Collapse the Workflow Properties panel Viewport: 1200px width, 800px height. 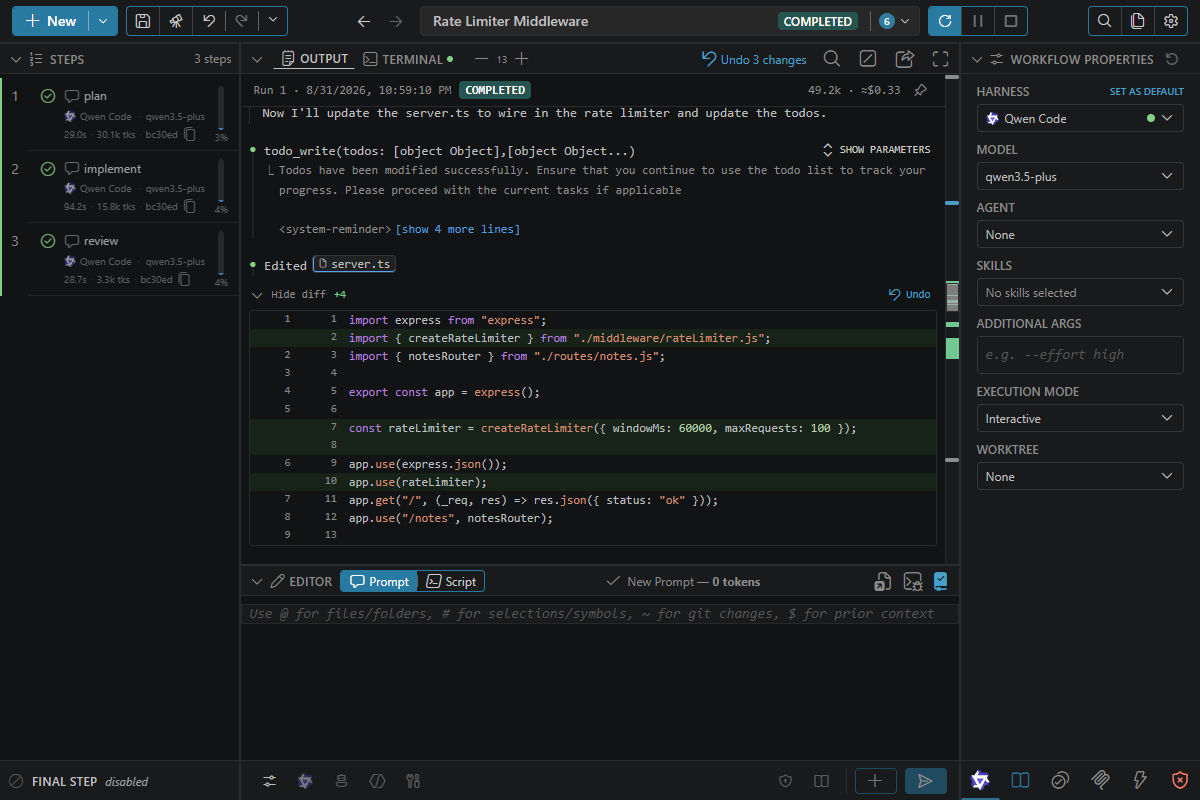tap(976, 59)
